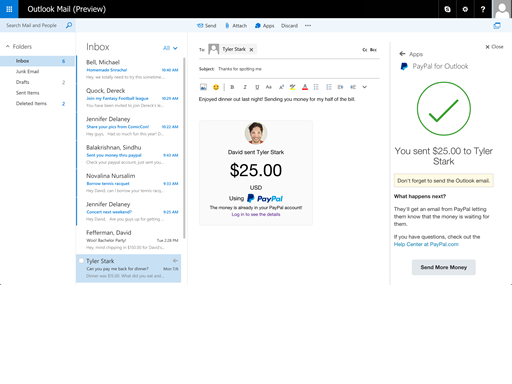This screenshot has width=512, height=384.
Task: Expand more formatting options chevron
Action: pos(364,87)
